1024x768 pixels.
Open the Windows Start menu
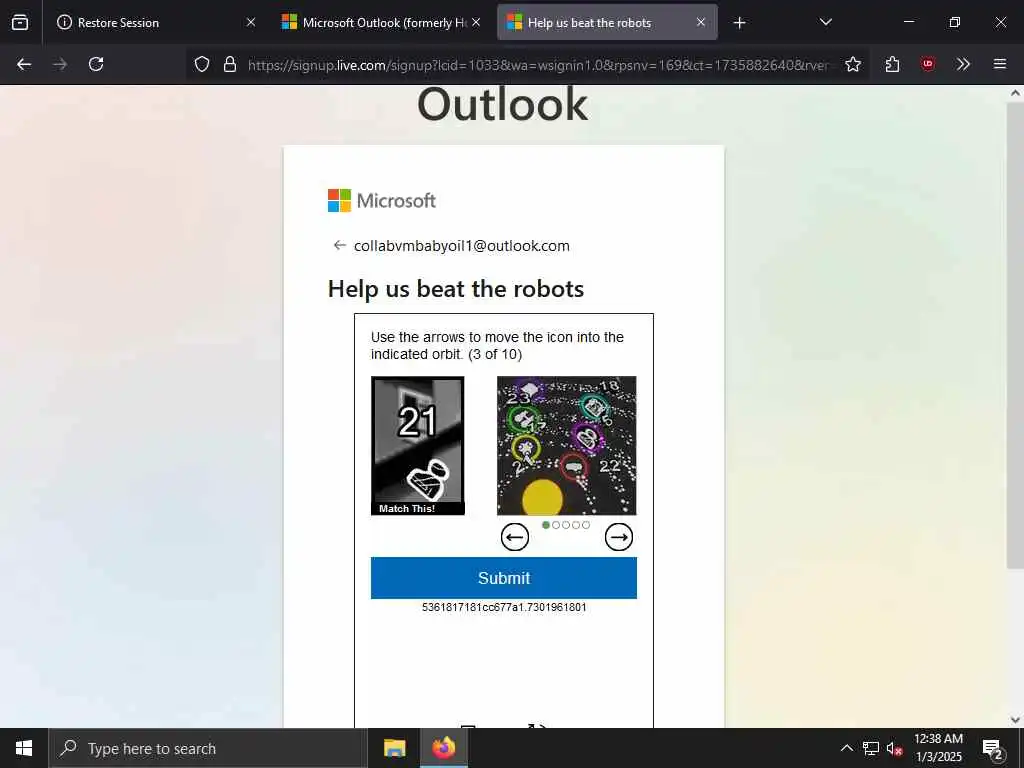(x=24, y=748)
